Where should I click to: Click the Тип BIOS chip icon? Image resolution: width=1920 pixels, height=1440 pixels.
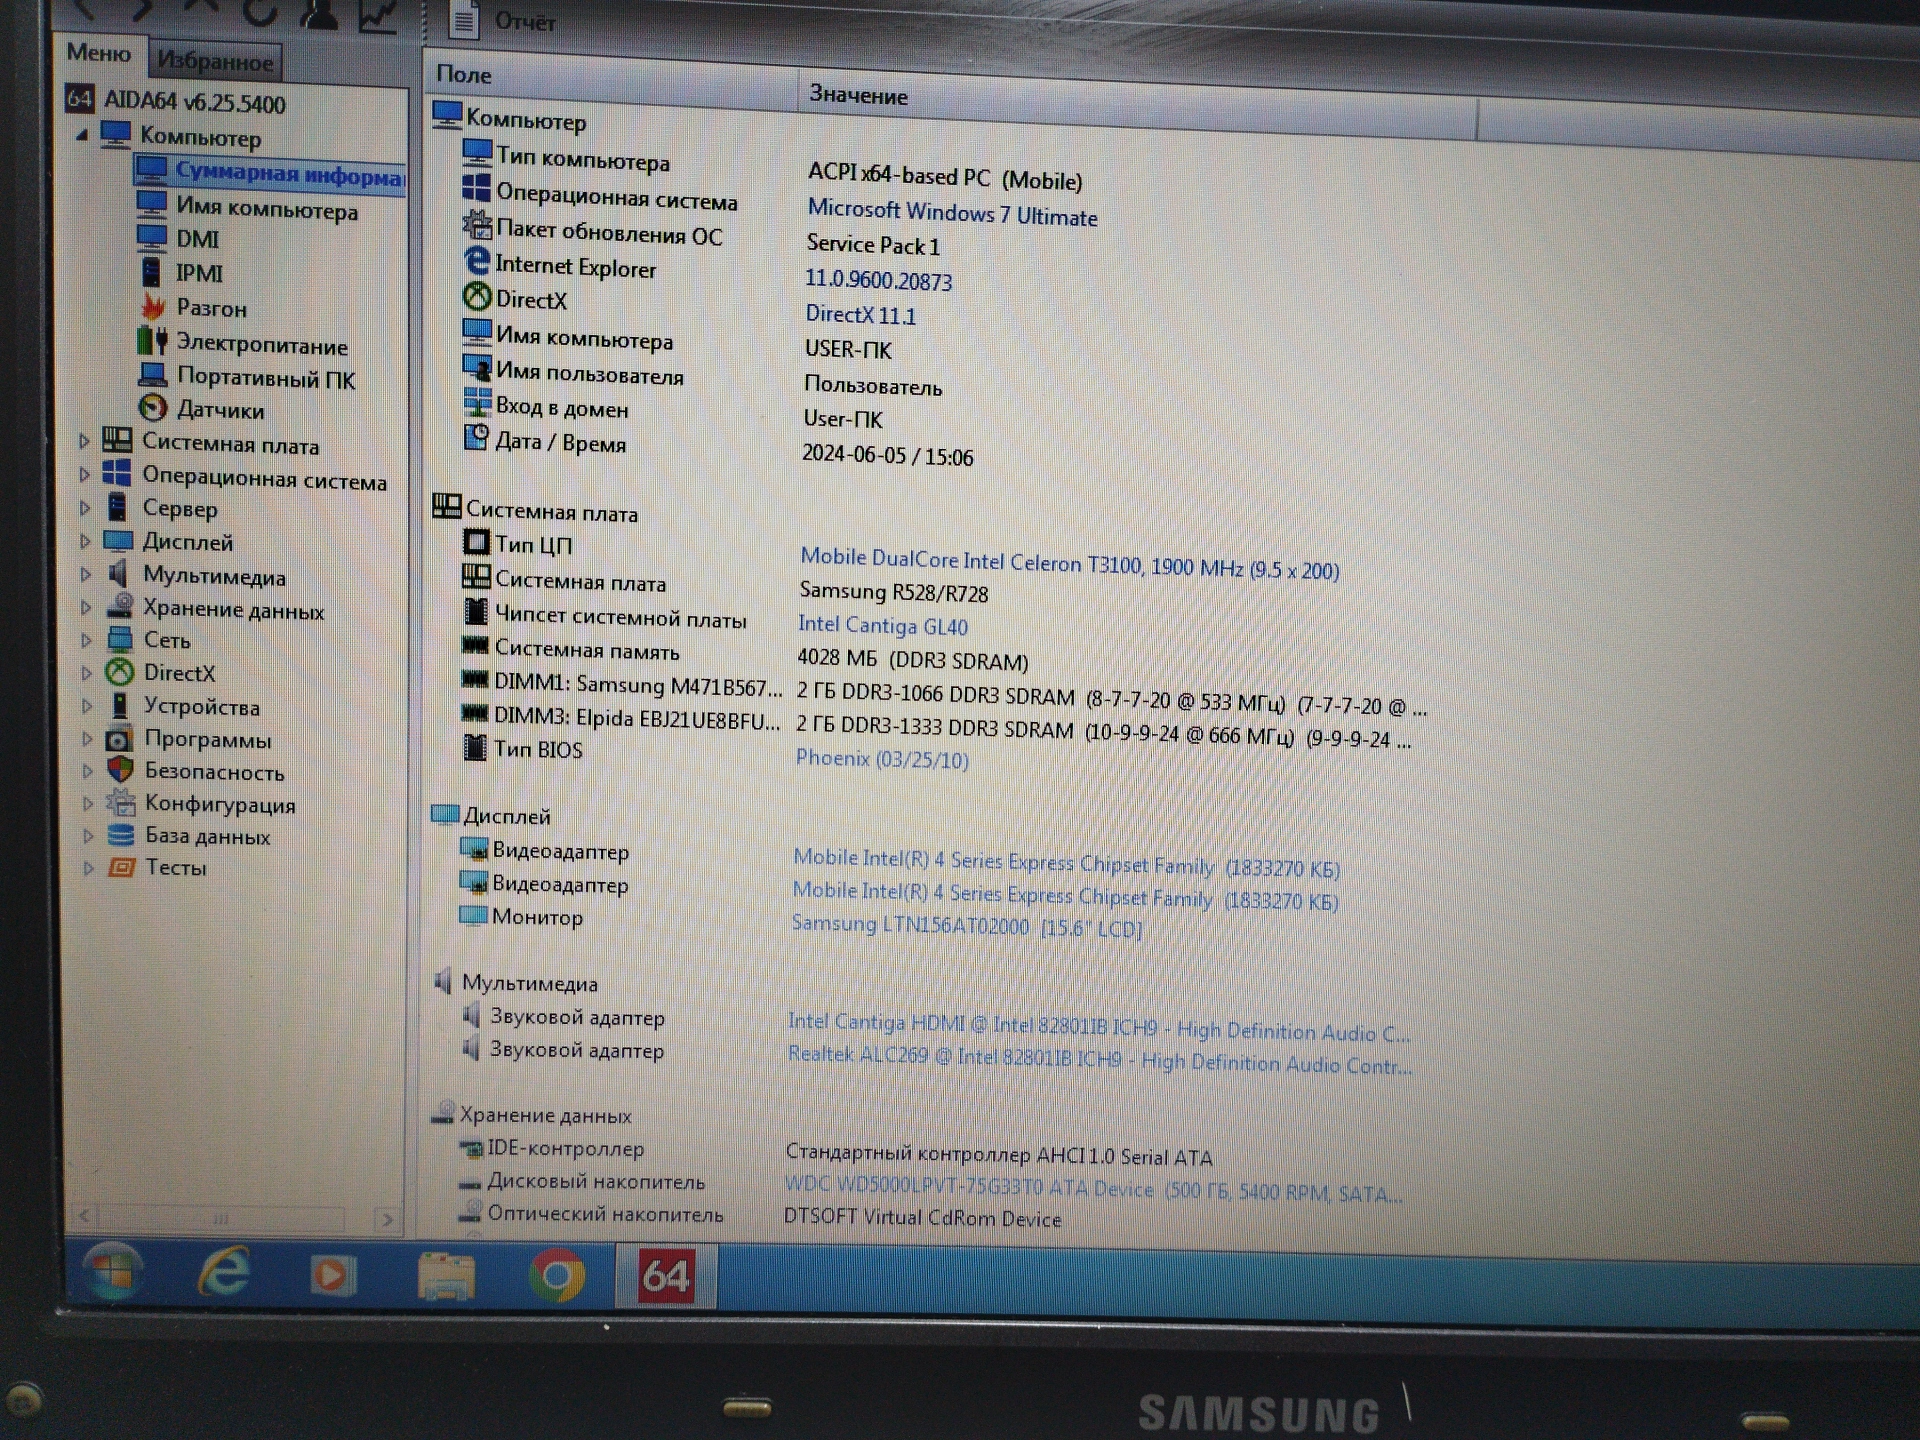tap(475, 748)
